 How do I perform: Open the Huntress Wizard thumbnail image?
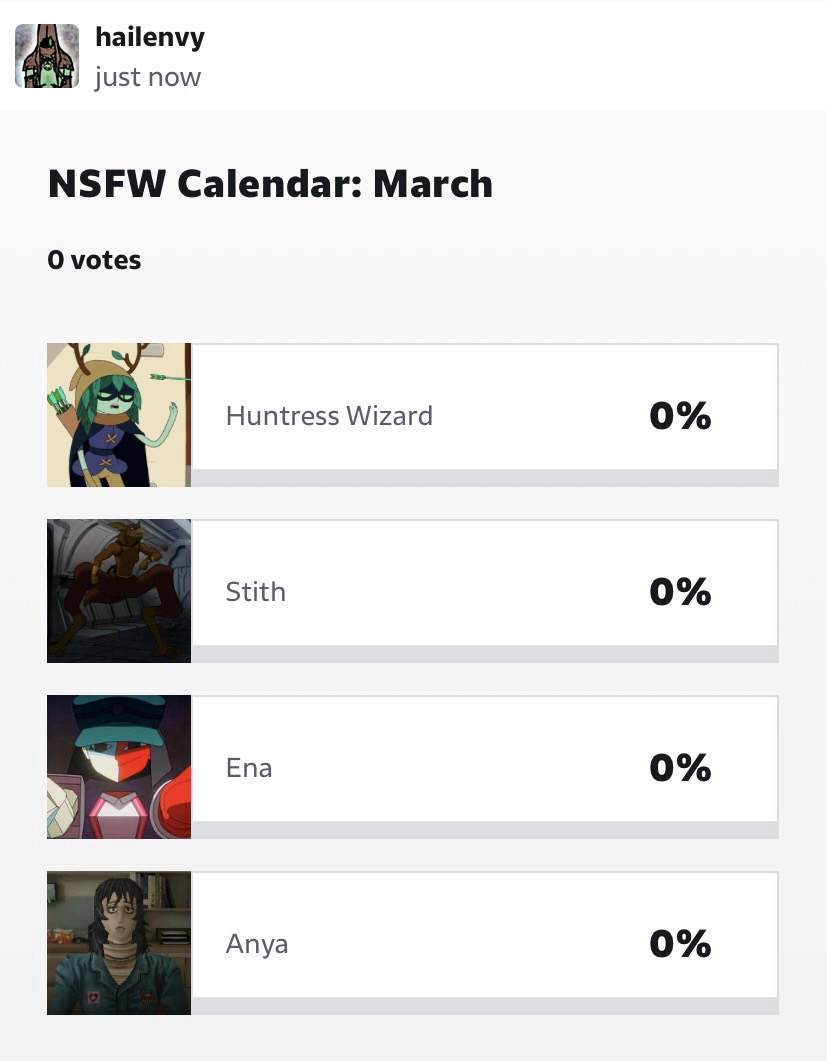click(119, 415)
